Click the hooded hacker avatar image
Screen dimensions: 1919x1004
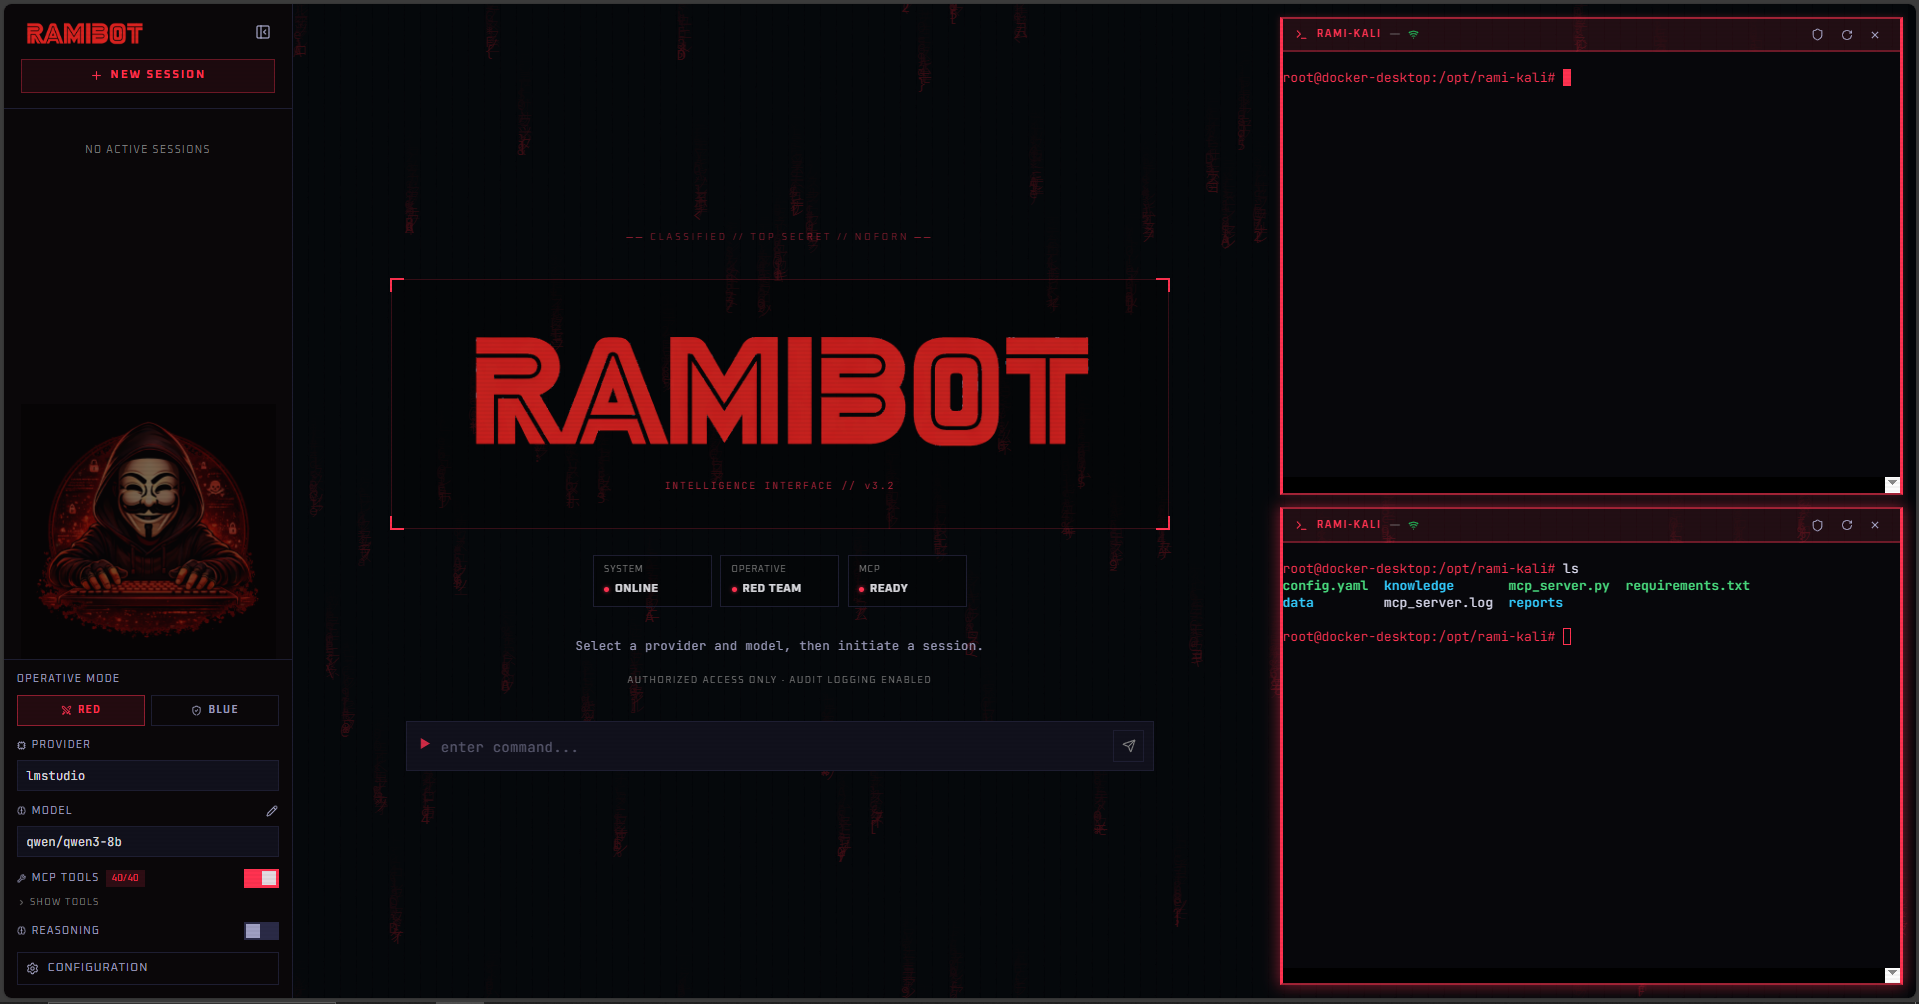(148, 530)
